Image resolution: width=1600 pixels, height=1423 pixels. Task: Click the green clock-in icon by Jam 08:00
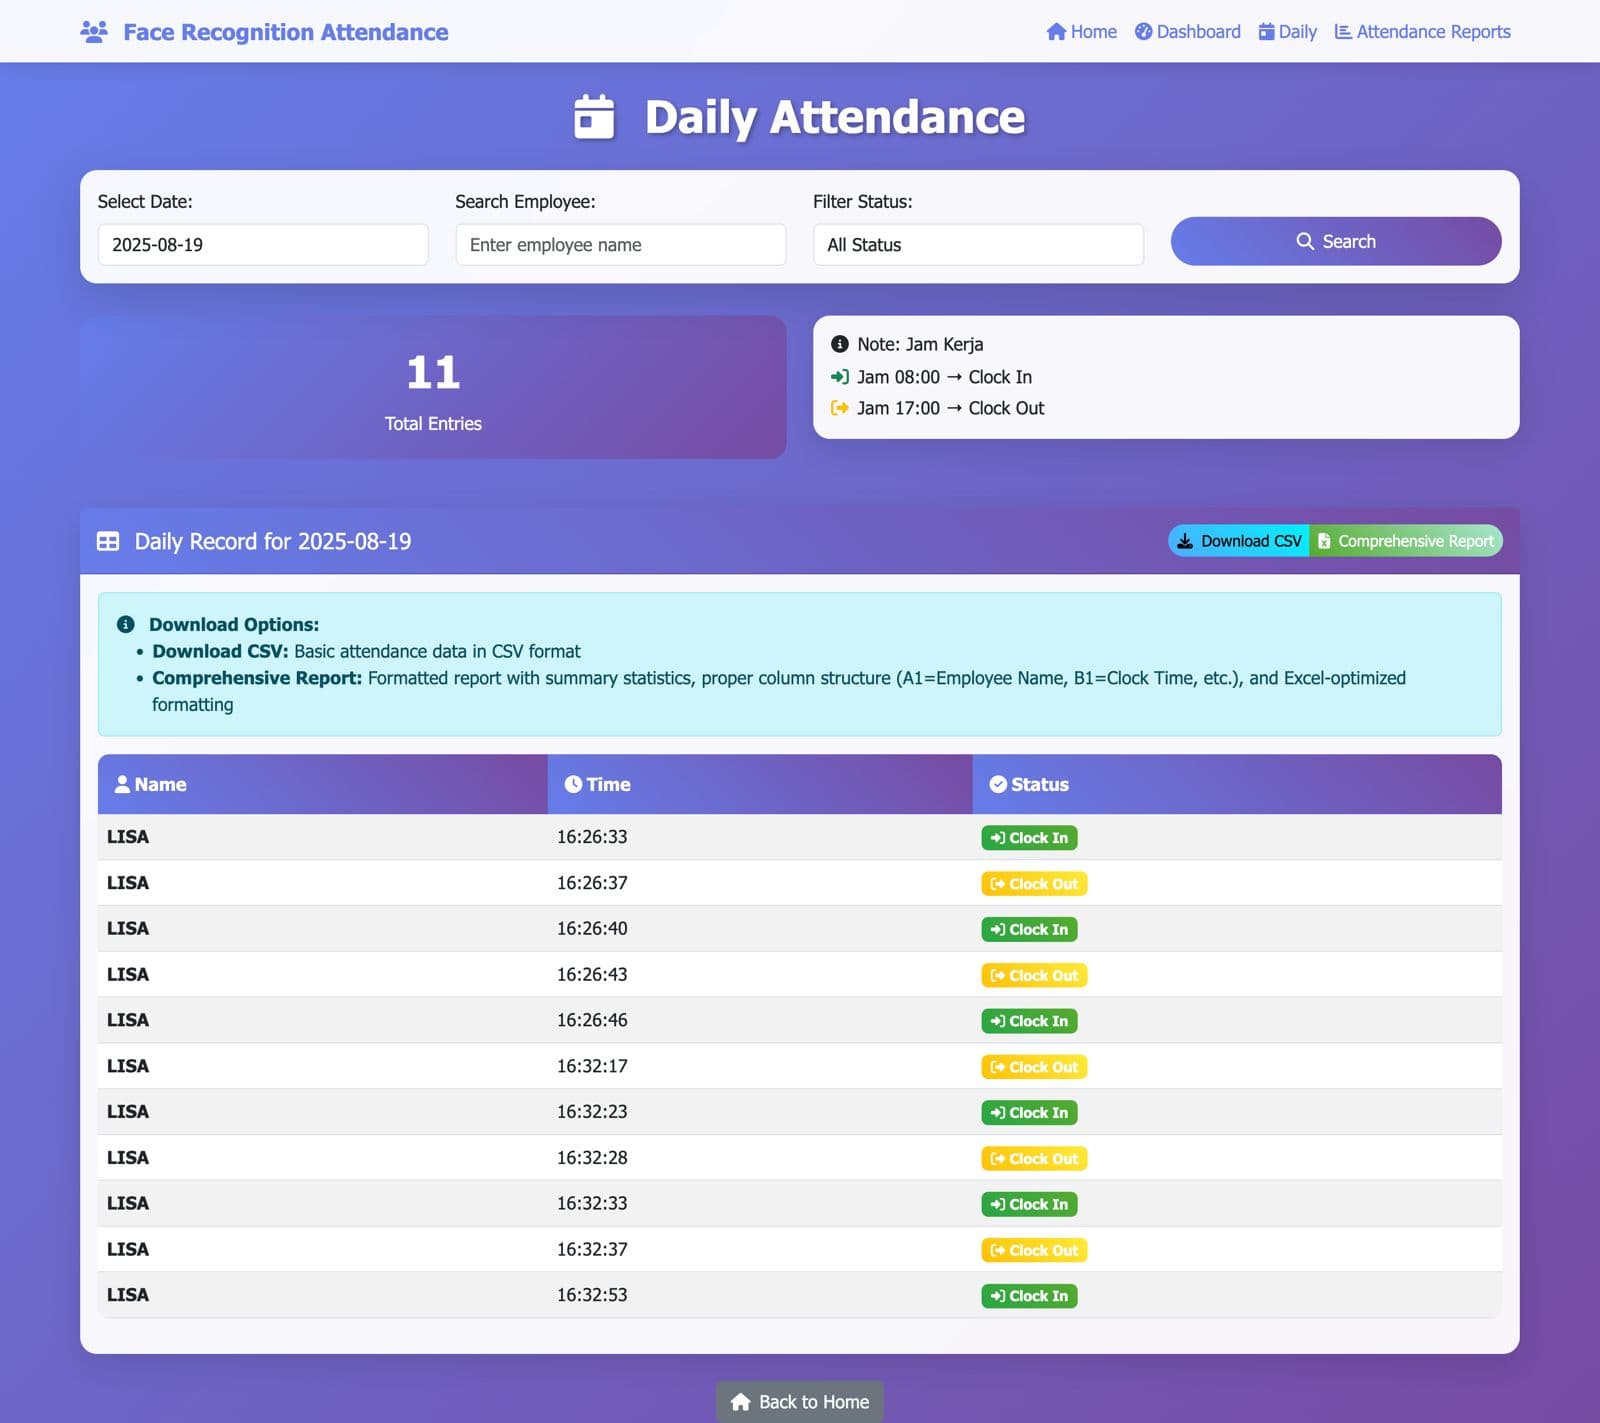pos(840,377)
